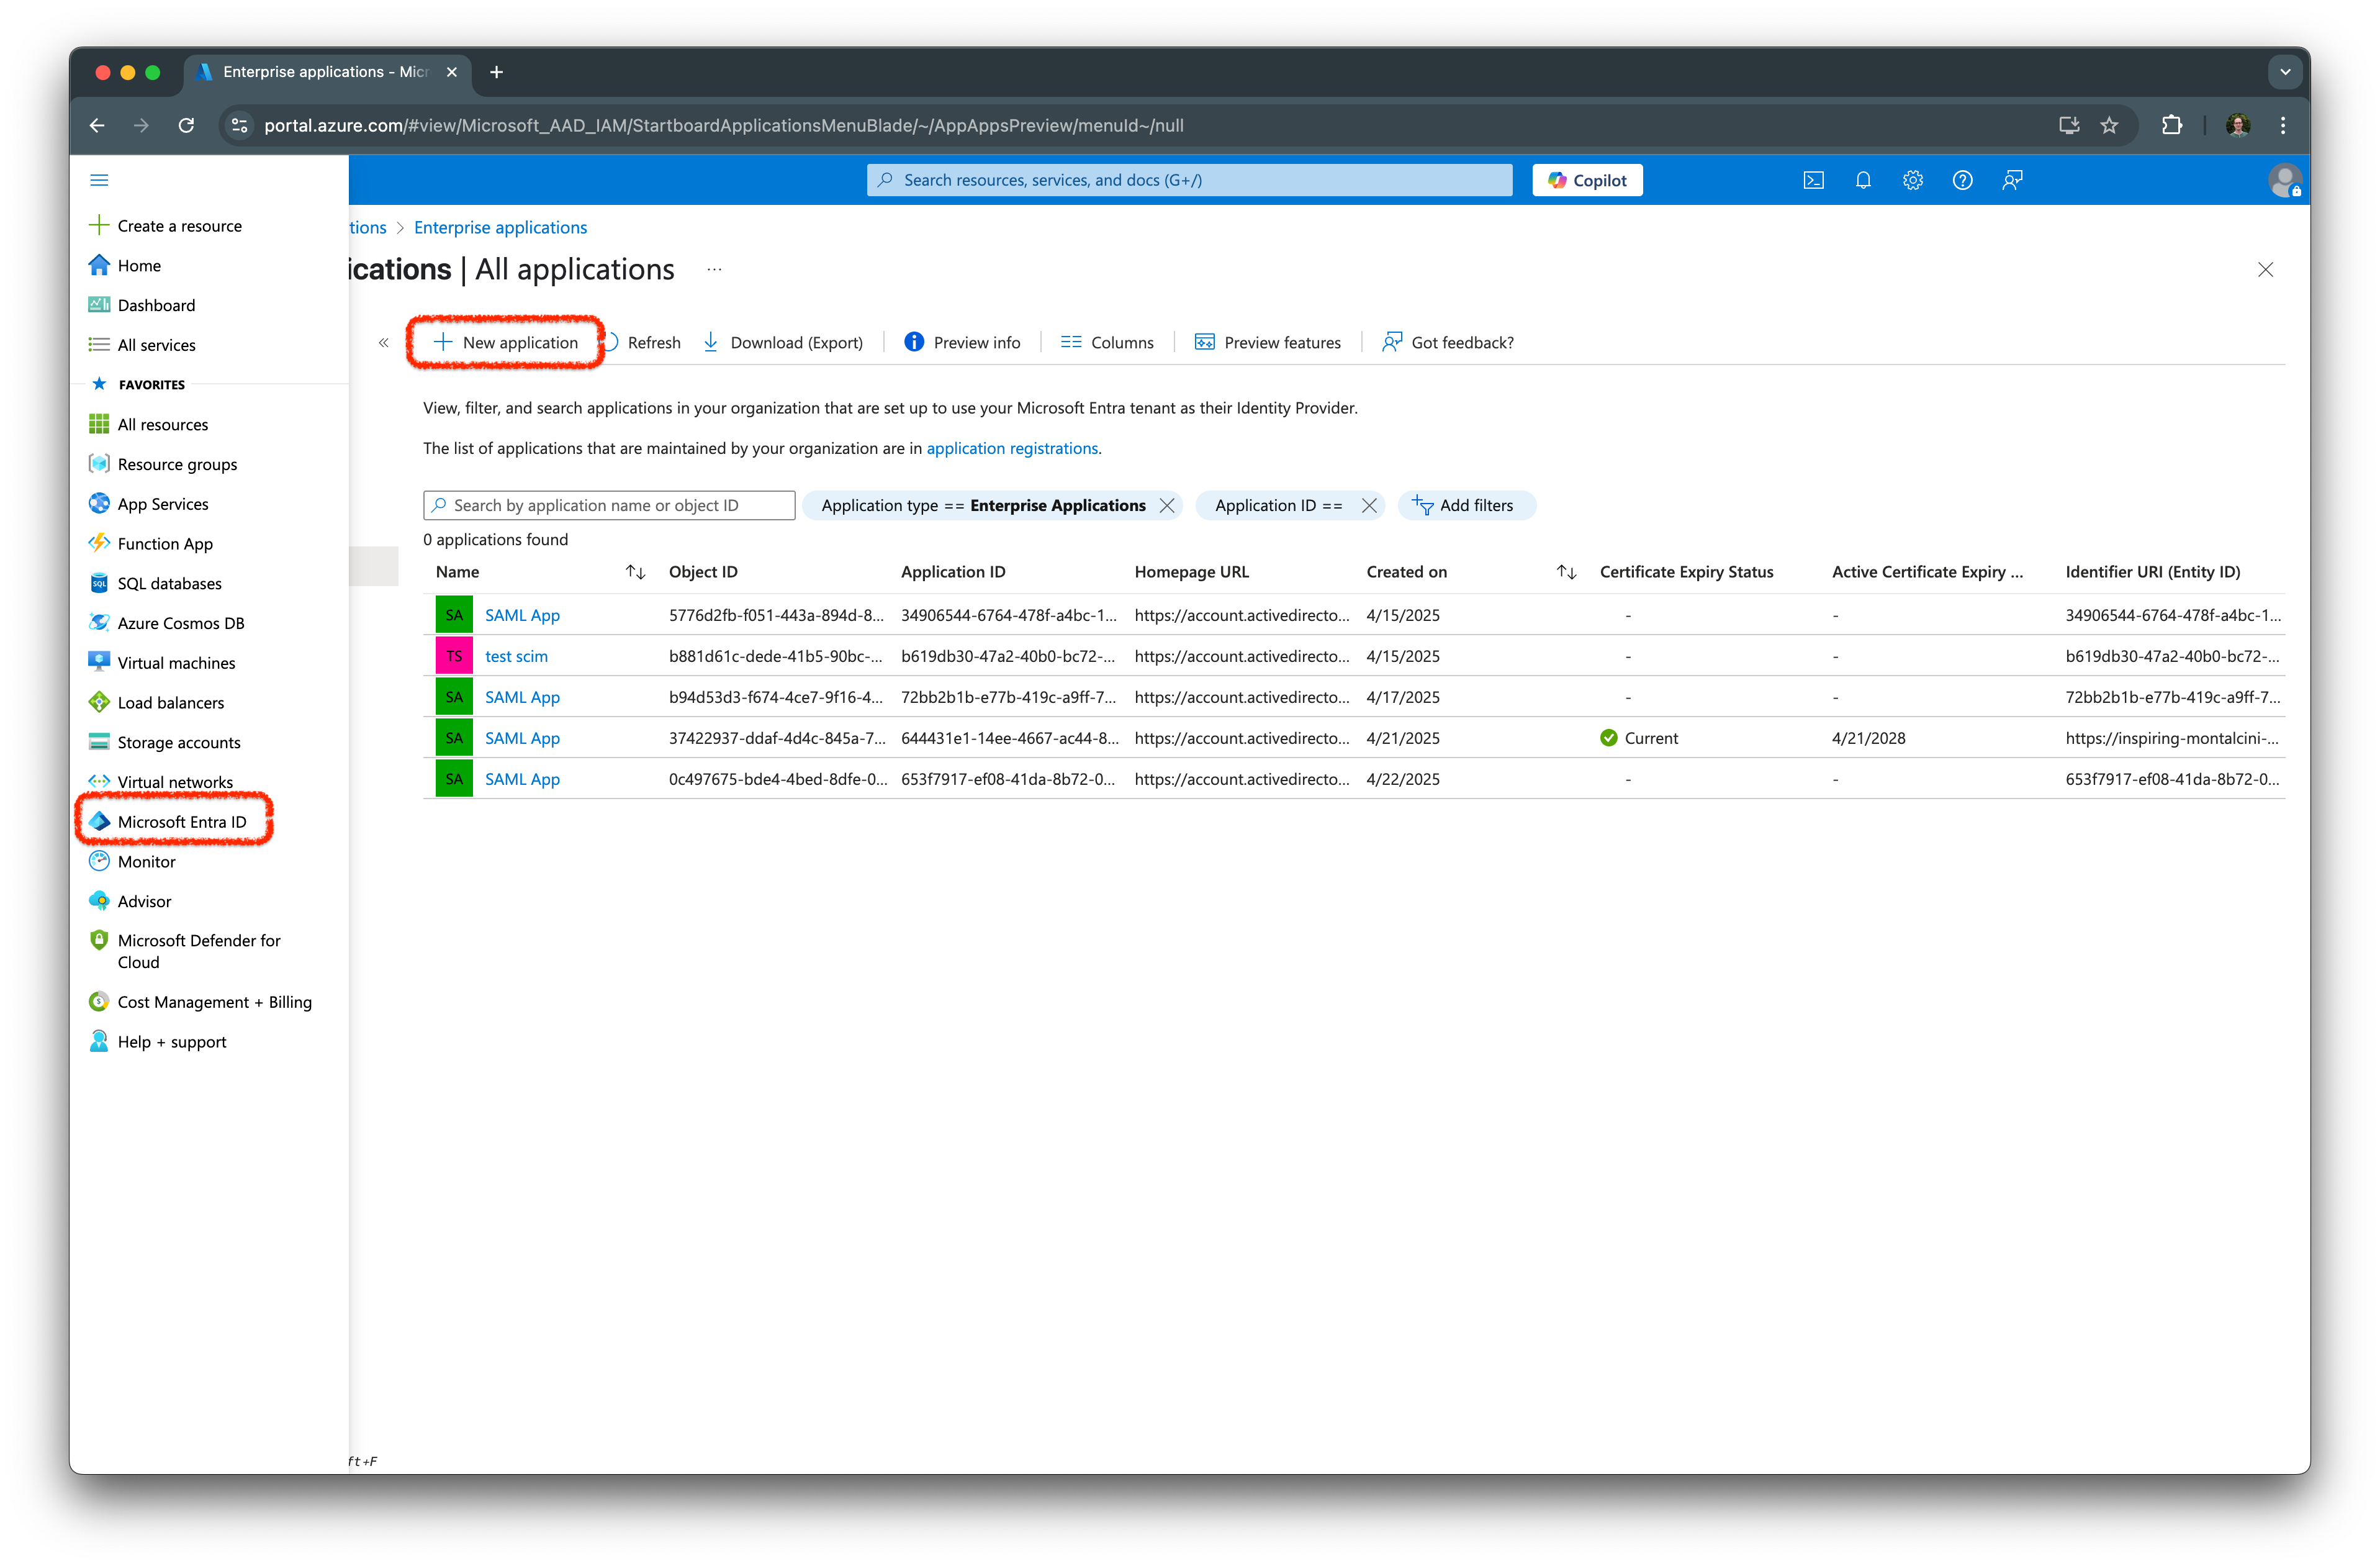Viewport: 2380px width, 1566px height.
Task: Toggle sort on the Created on column
Action: click(1565, 571)
